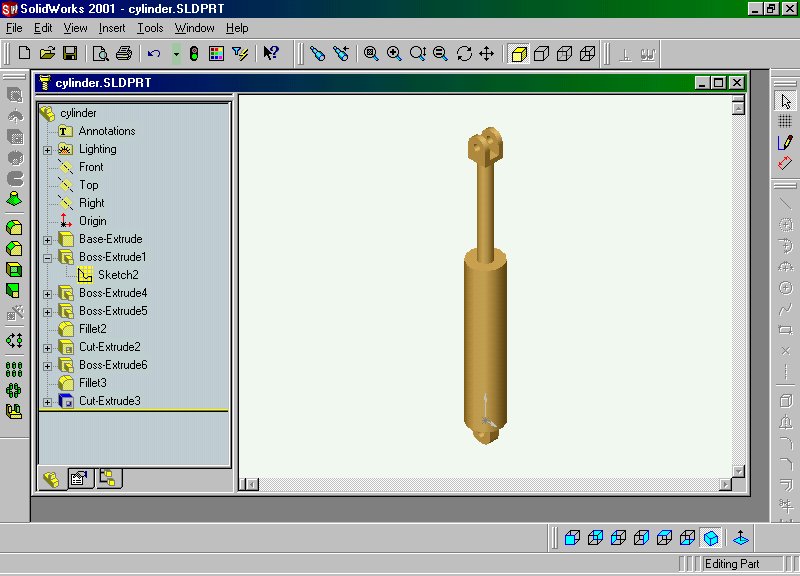
Task: Switch to the PropertyManager tab
Action: pos(78,479)
